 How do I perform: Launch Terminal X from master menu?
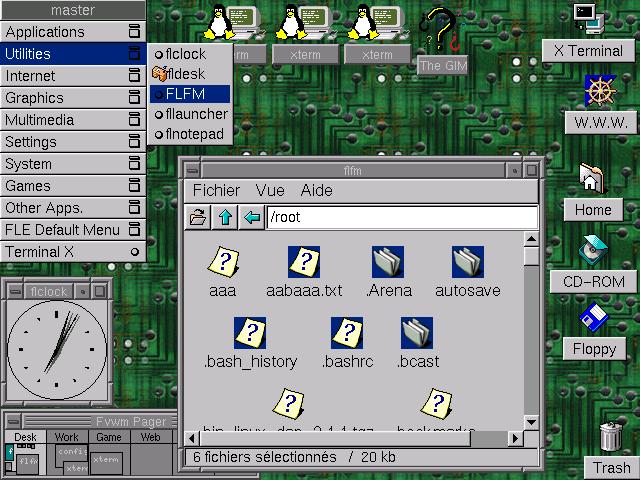(73, 252)
